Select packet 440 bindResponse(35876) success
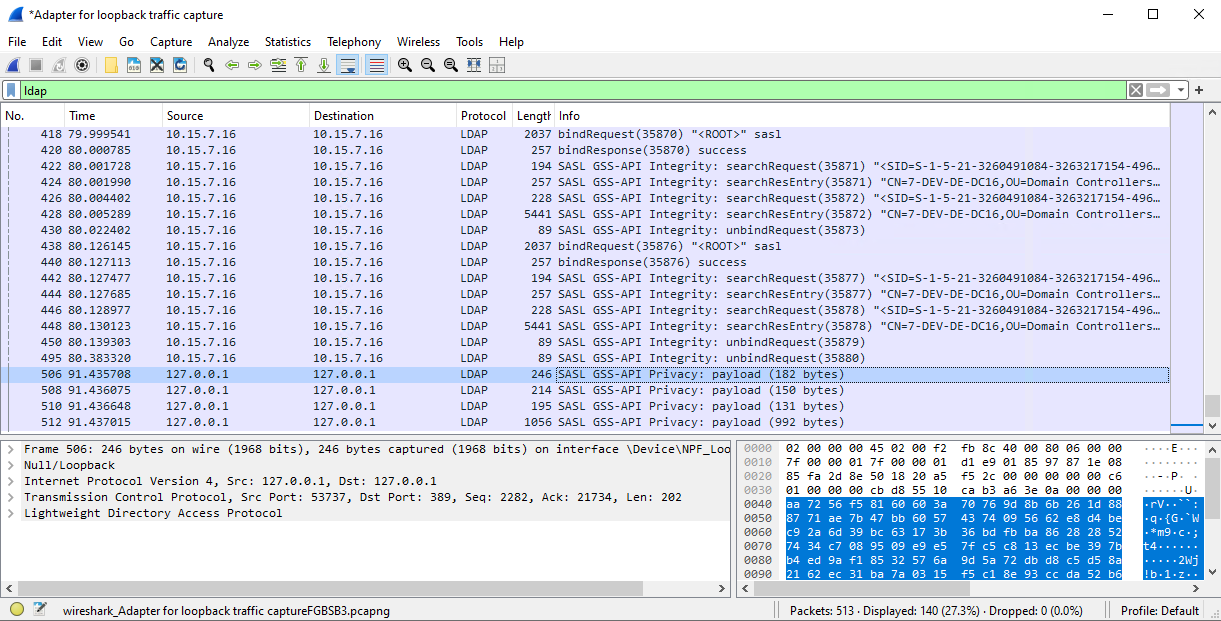Screen dimensions: 1221x621 [585, 262]
